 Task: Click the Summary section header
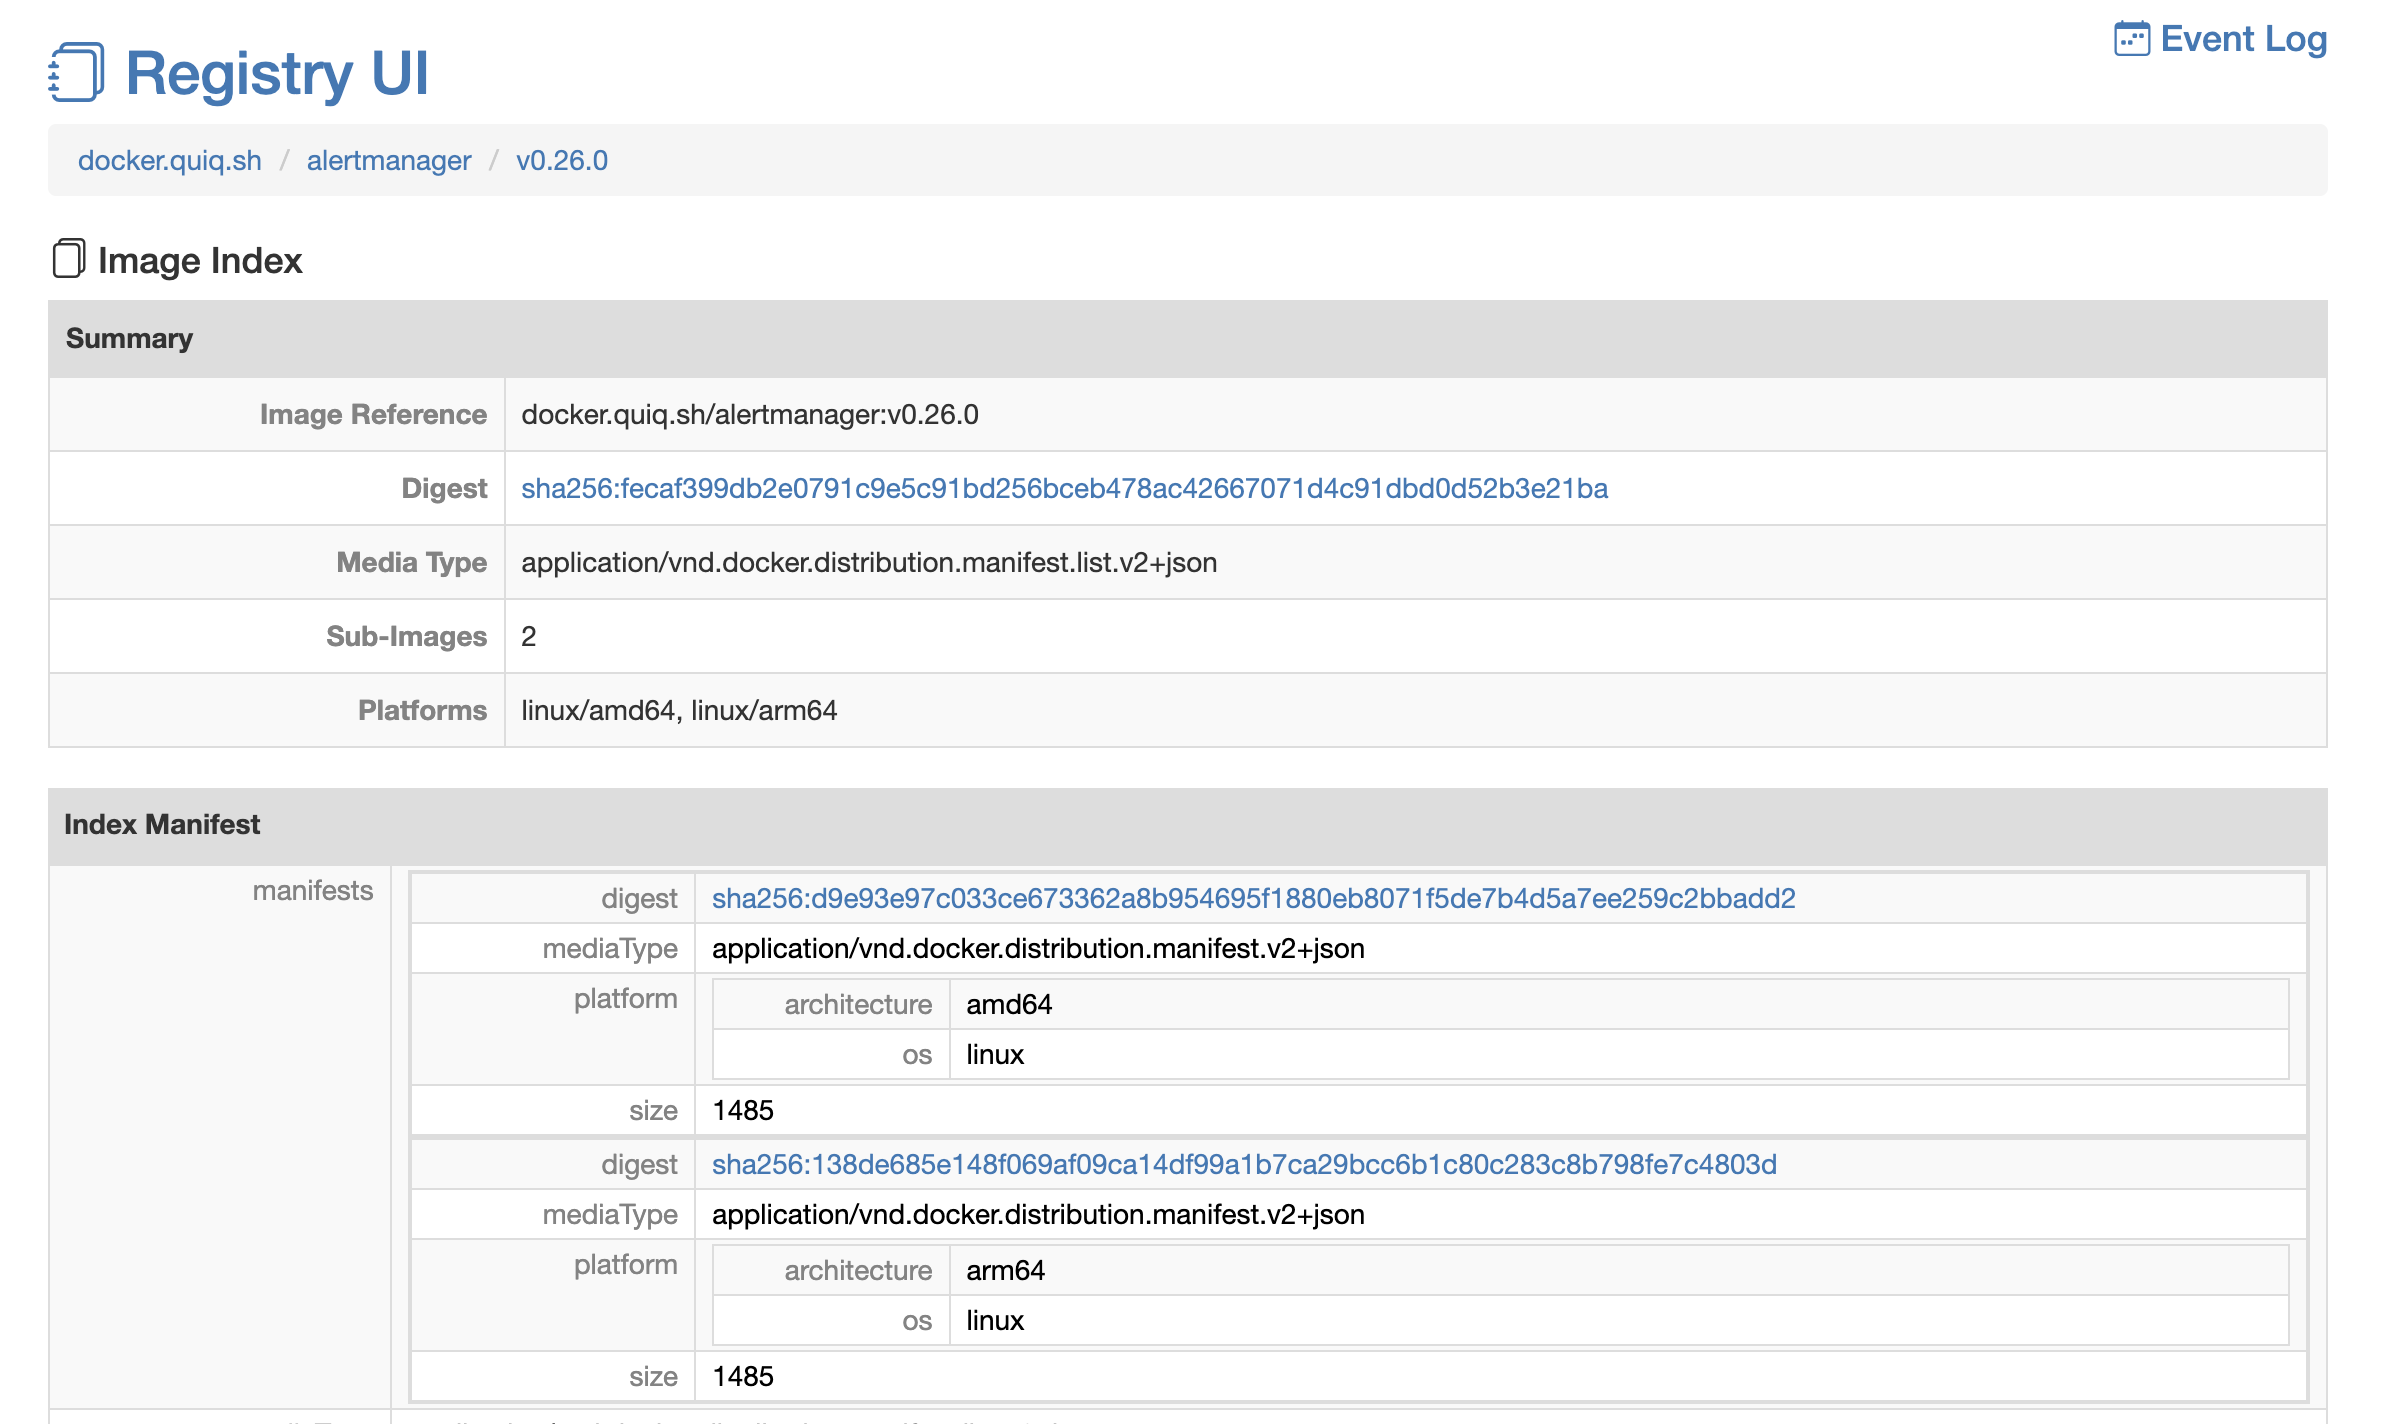click(x=1188, y=338)
